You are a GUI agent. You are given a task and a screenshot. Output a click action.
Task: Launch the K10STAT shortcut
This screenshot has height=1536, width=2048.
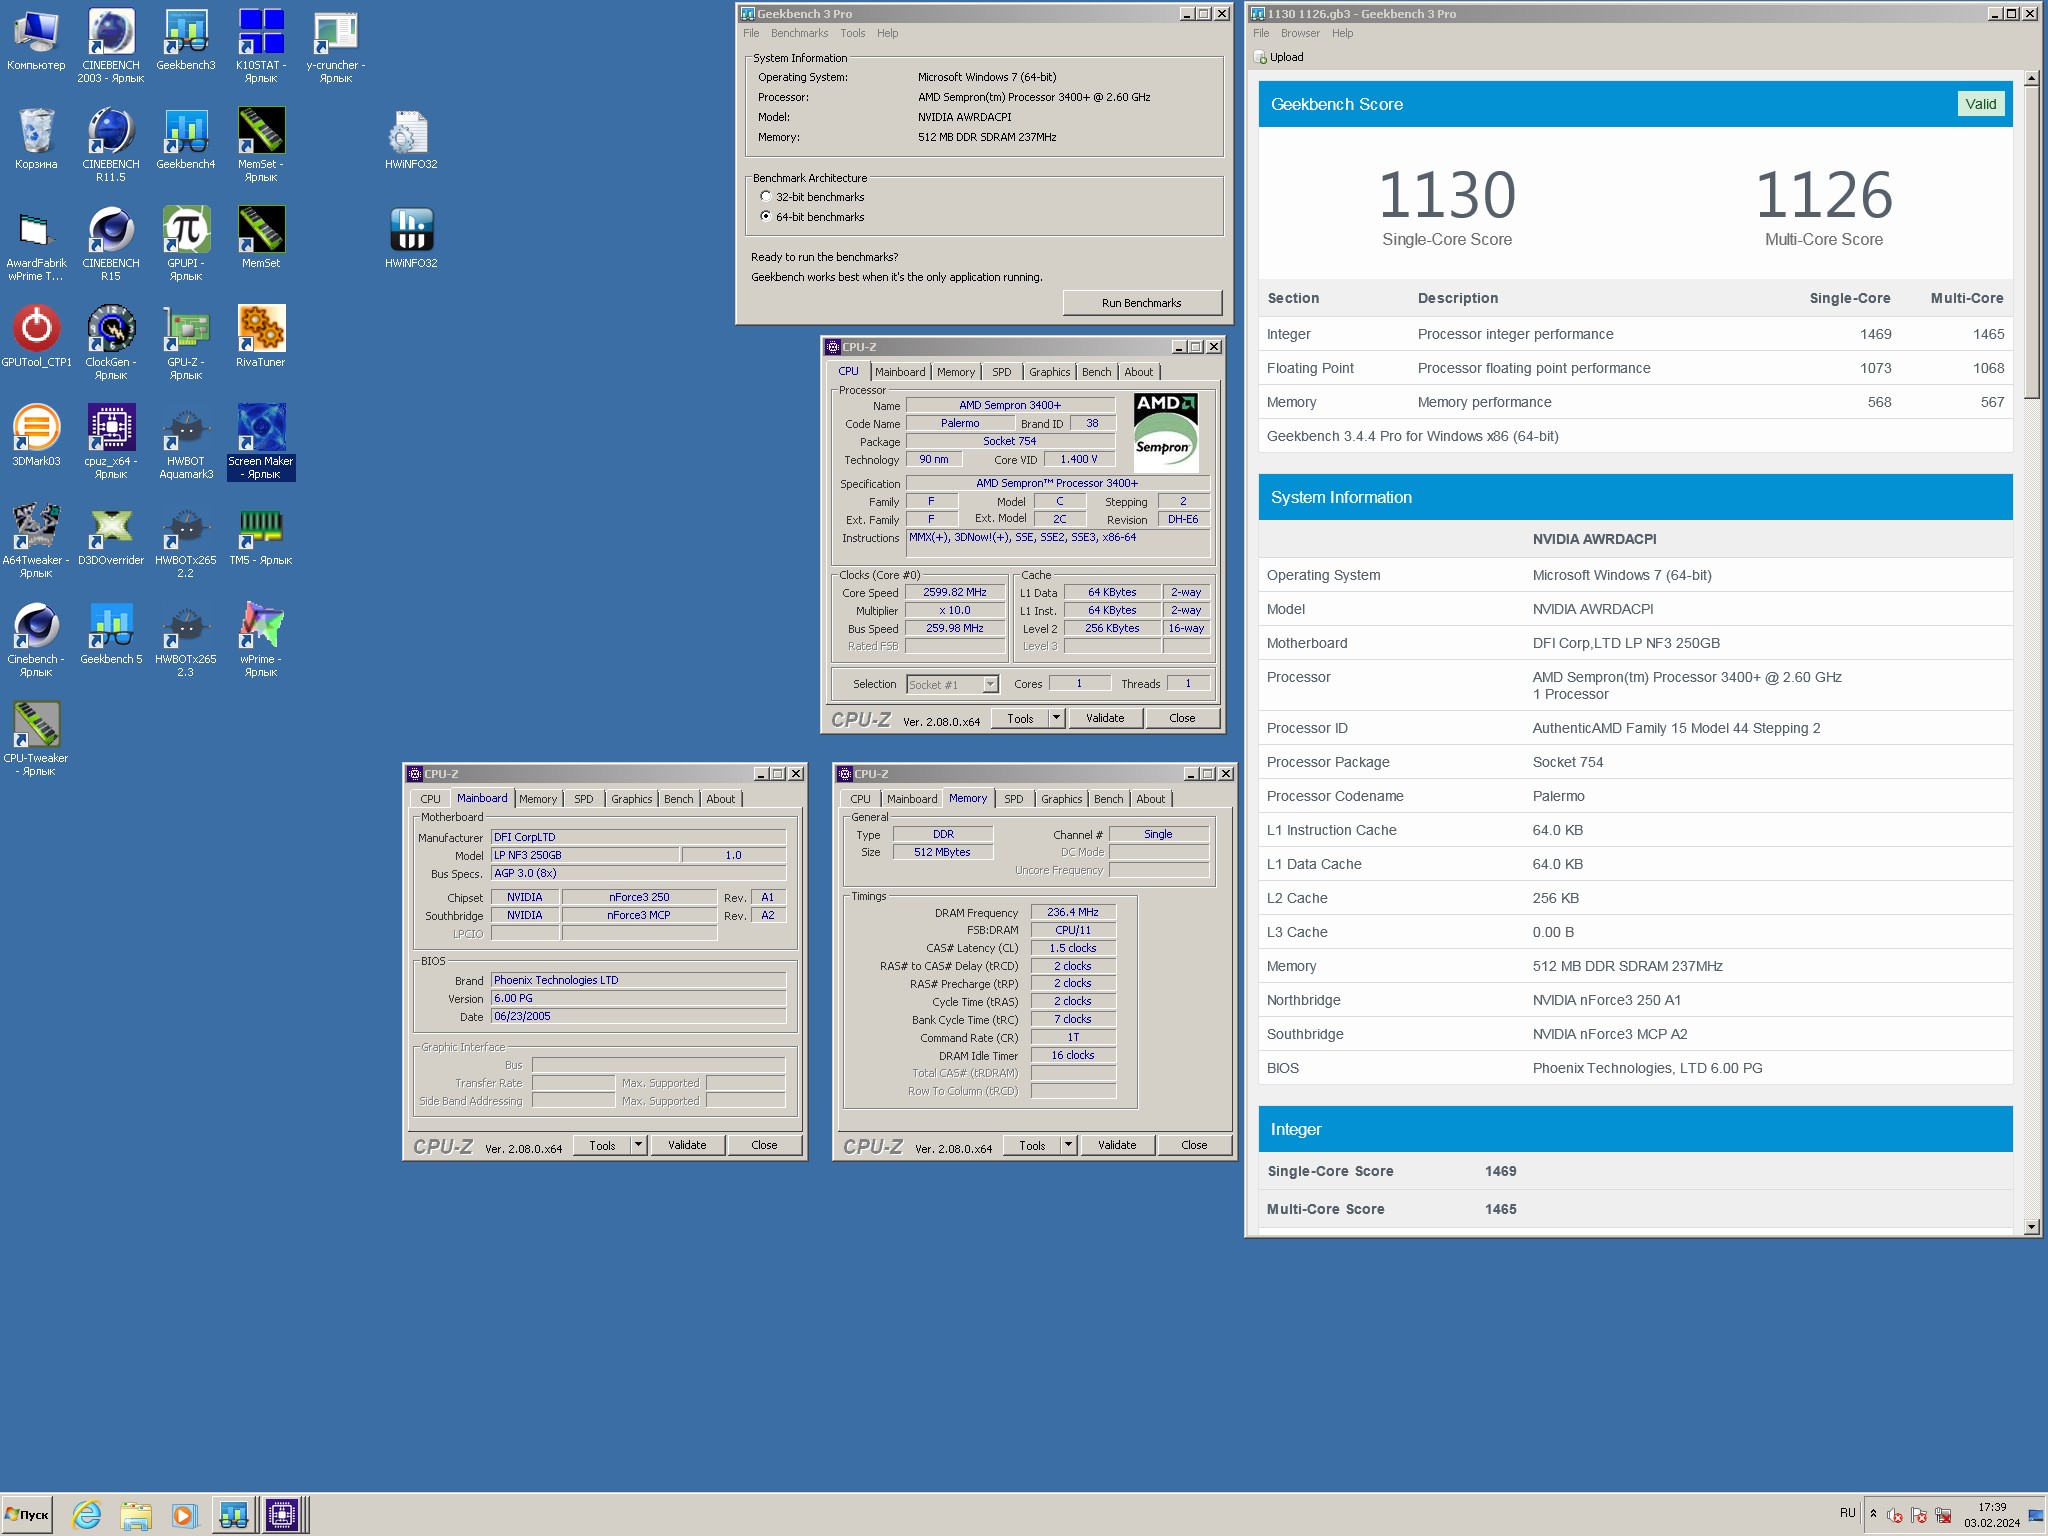[261, 46]
